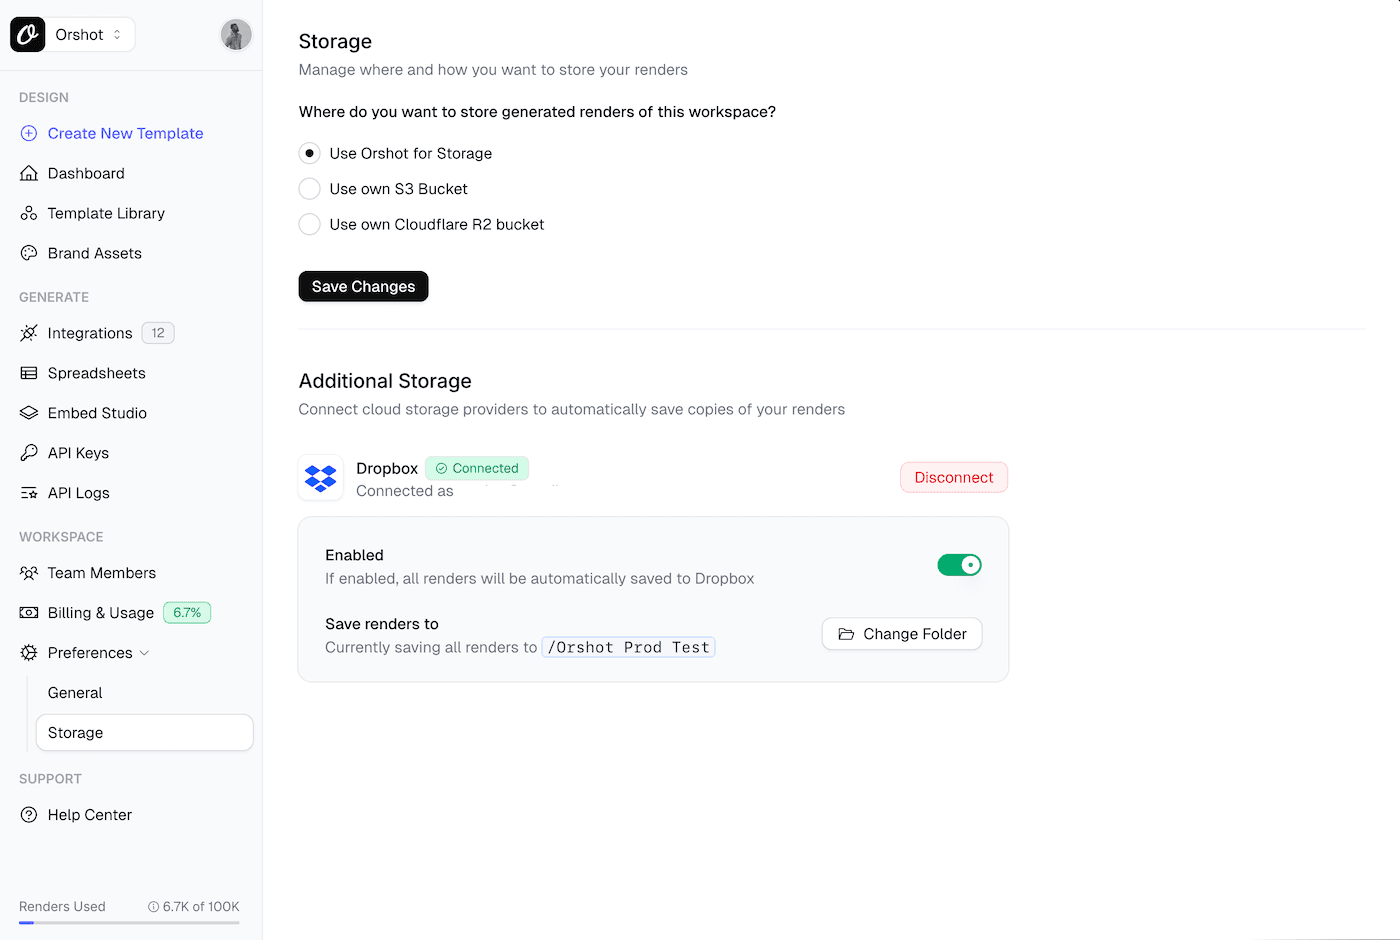The image size is (1400, 940).
Task: Disable the Dropbox Enabled toggle
Action: (x=959, y=565)
